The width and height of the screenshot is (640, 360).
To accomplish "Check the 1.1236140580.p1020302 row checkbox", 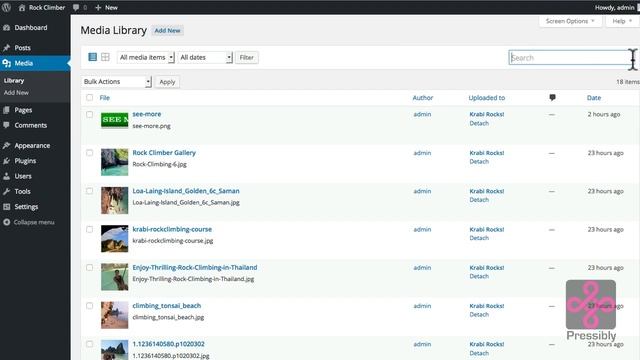I will click(x=89, y=344).
